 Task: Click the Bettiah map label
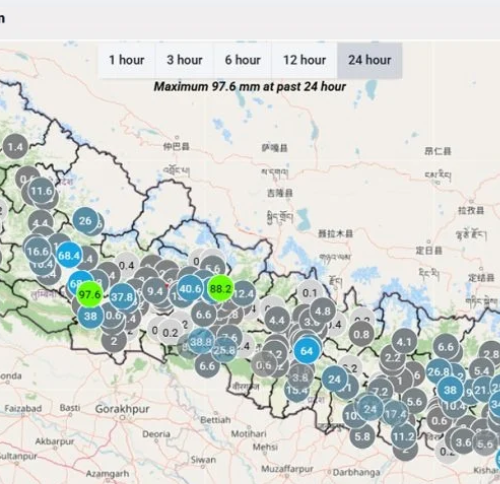pyautogui.click(x=215, y=420)
